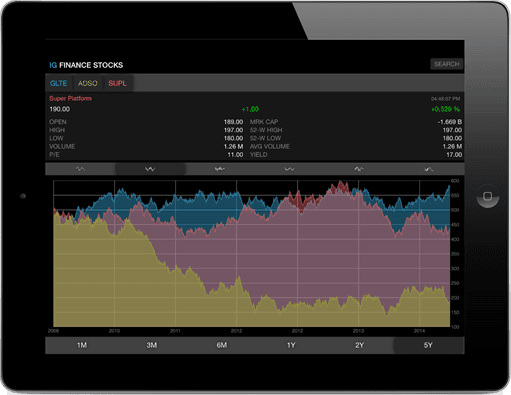511x395 pixels.
Task: Click the OPEN label
Action: [58, 122]
